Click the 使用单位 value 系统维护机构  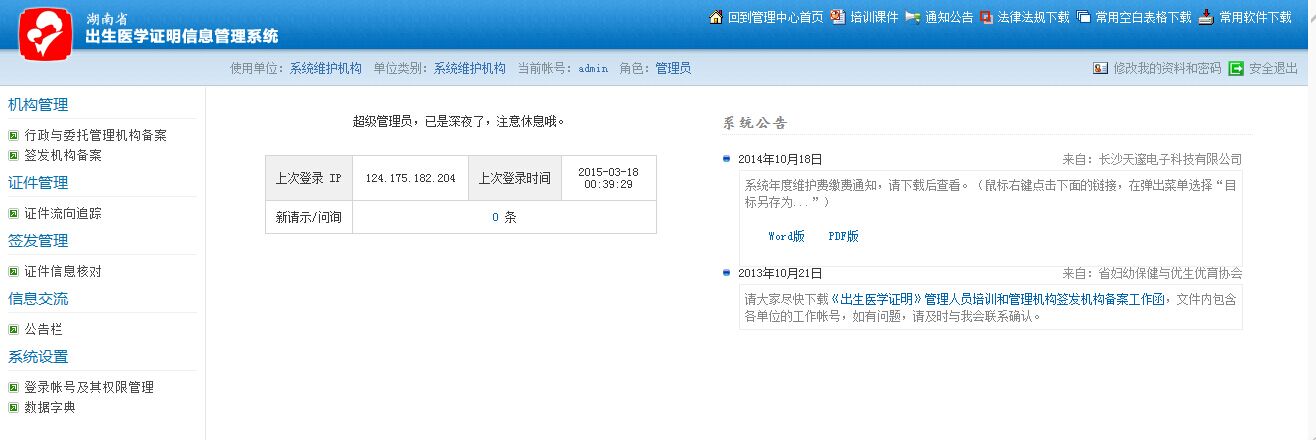tap(326, 69)
